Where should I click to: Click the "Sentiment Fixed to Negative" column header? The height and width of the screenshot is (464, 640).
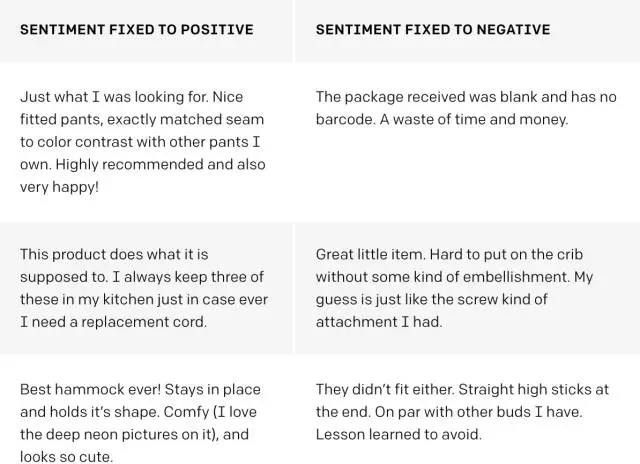[x=433, y=29]
